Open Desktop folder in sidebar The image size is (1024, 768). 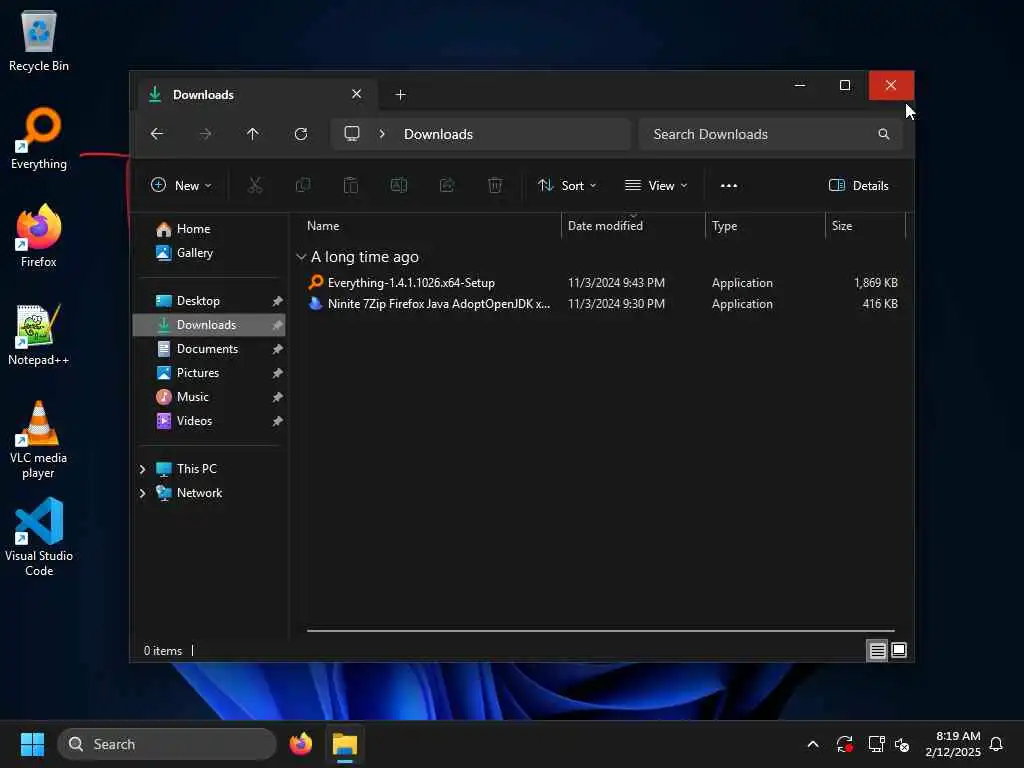pos(199,301)
